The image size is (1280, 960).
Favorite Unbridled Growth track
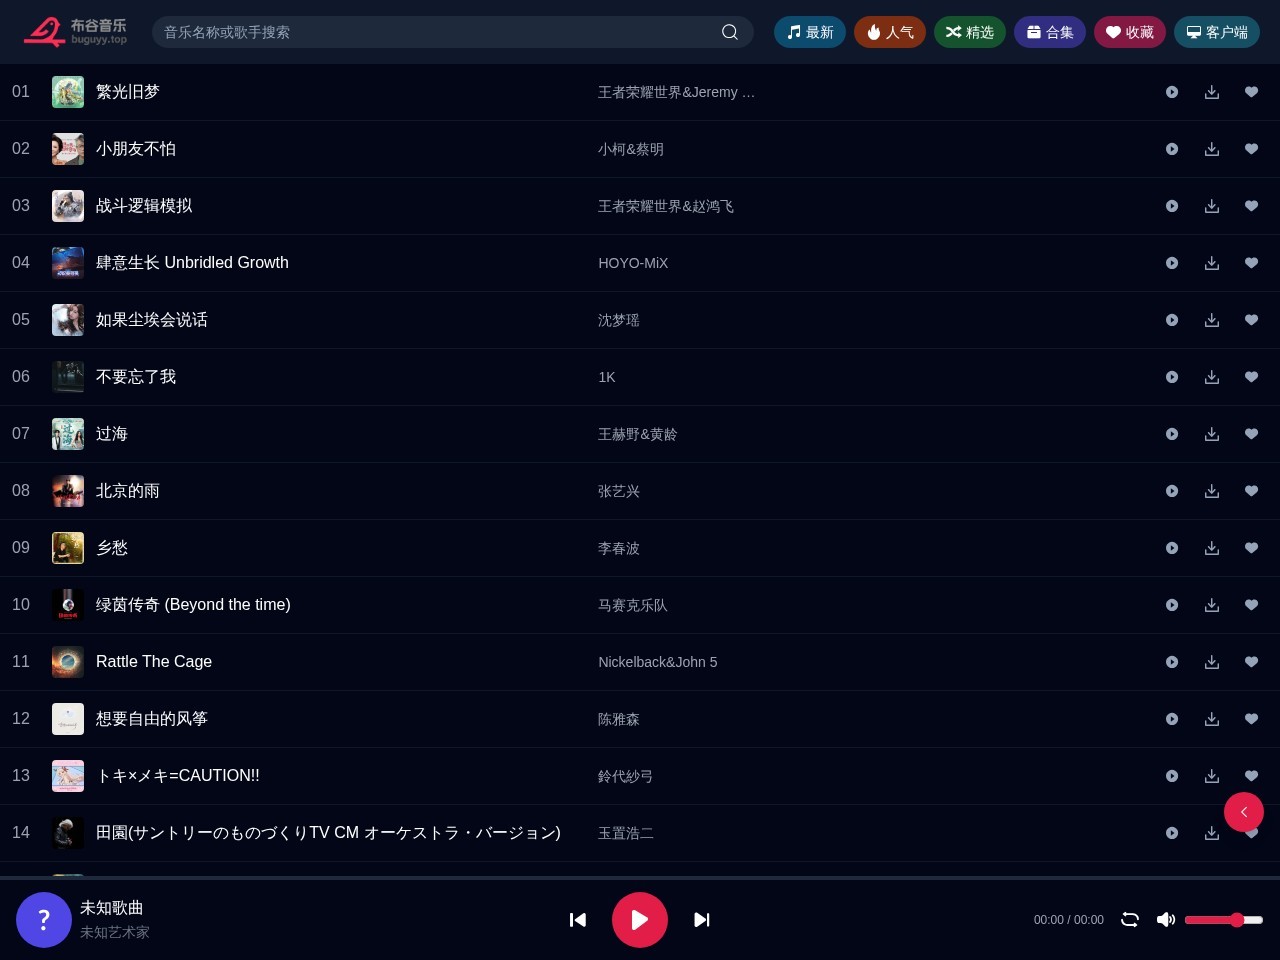[x=1251, y=263]
